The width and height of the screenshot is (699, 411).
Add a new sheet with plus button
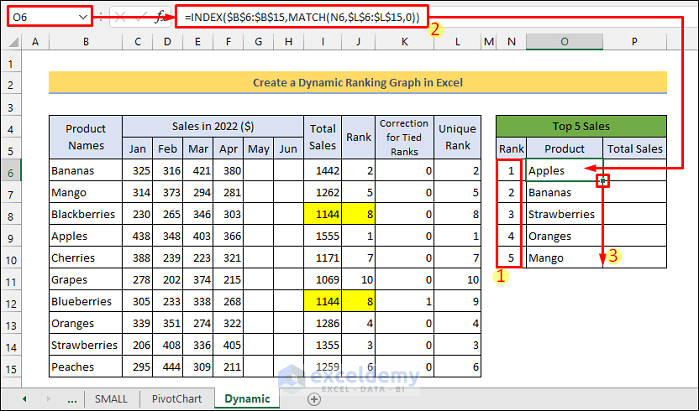[x=314, y=398]
